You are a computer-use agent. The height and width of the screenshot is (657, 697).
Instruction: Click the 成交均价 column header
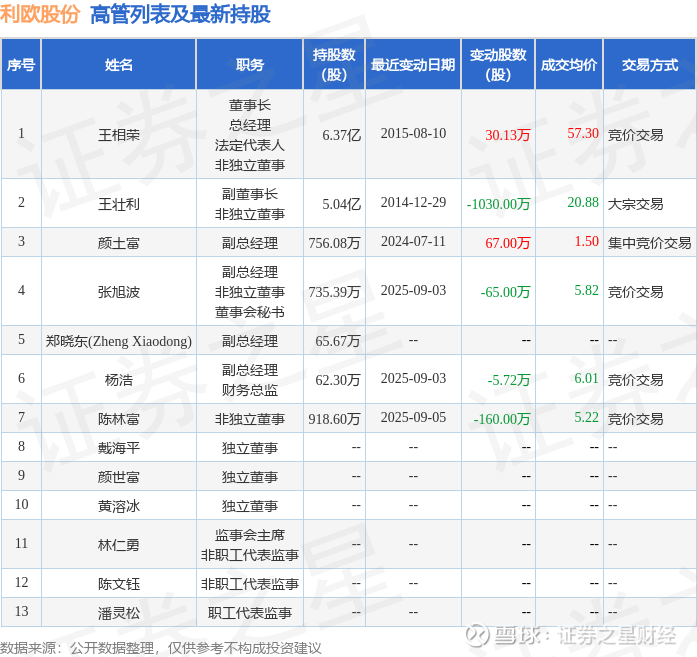point(569,65)
